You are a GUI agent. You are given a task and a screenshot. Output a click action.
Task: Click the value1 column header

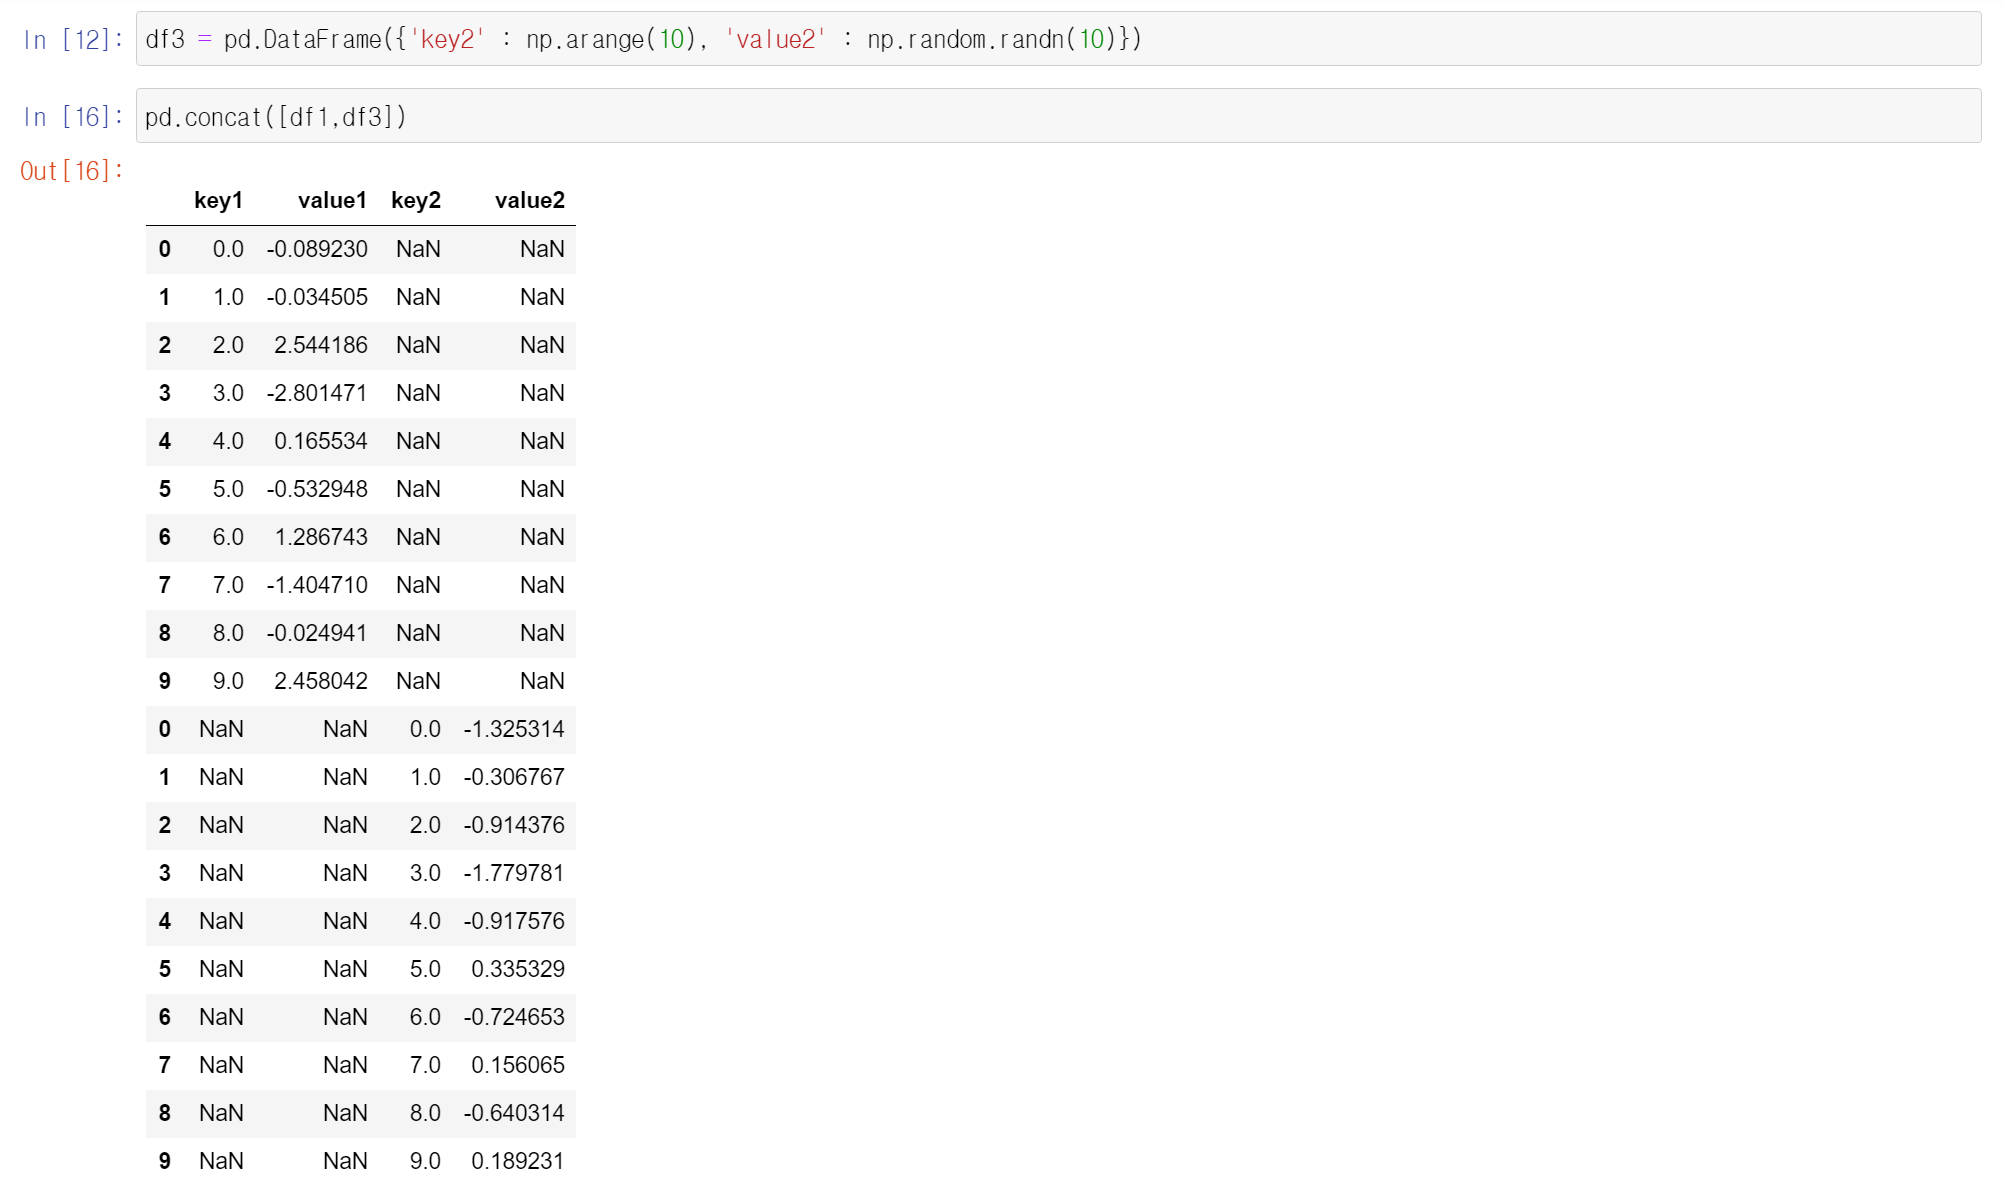332,200
